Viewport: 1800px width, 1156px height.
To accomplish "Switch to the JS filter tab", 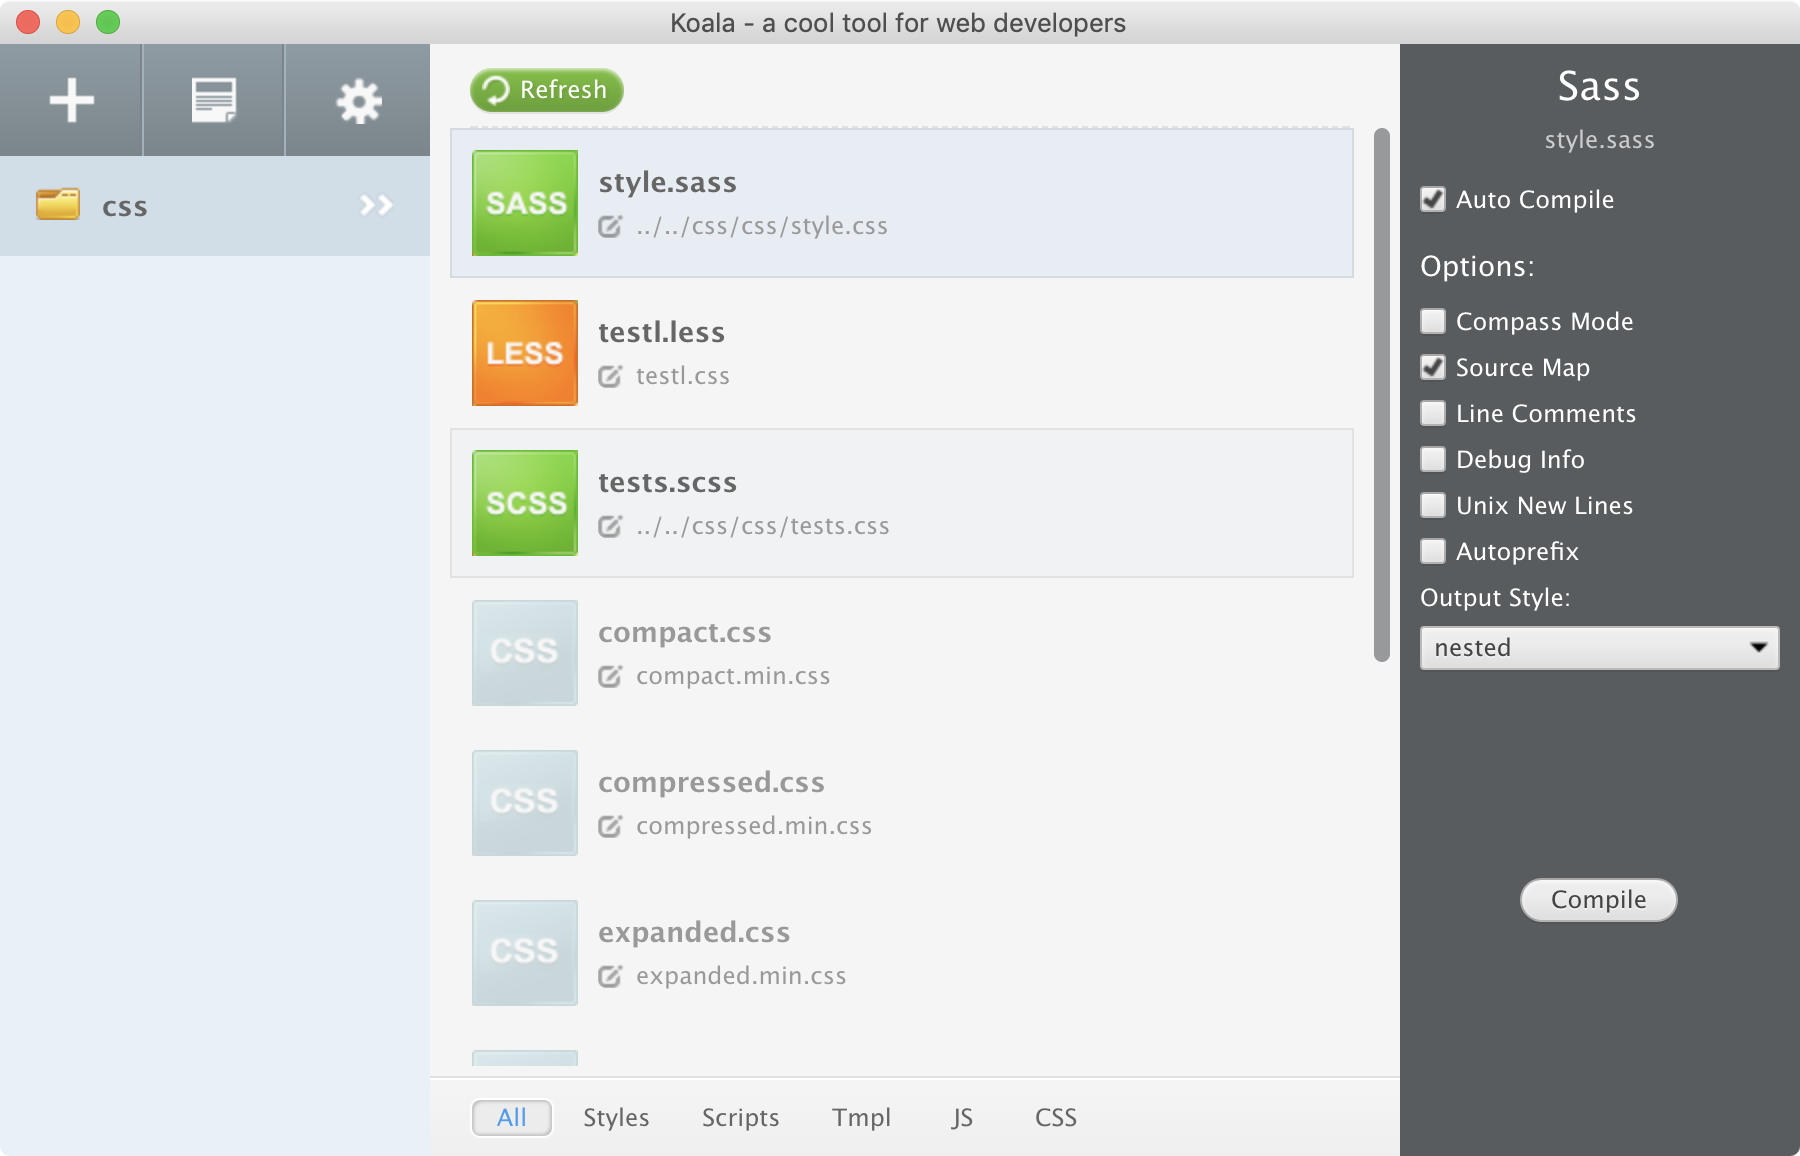I will coord(962,1118).
